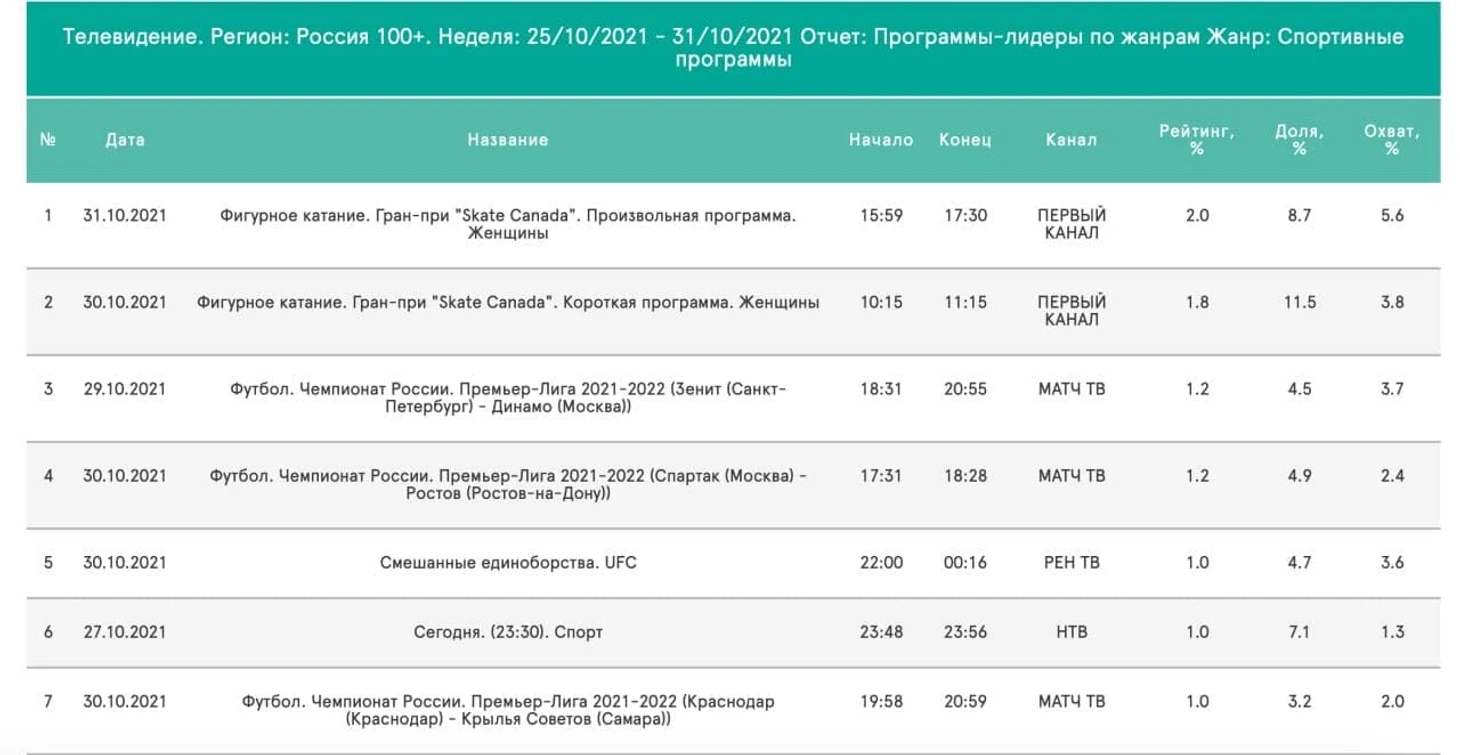Select date 31.10.2021 in row 1
Viewport: 1460px width, 755px height.
tap(125, 215)
